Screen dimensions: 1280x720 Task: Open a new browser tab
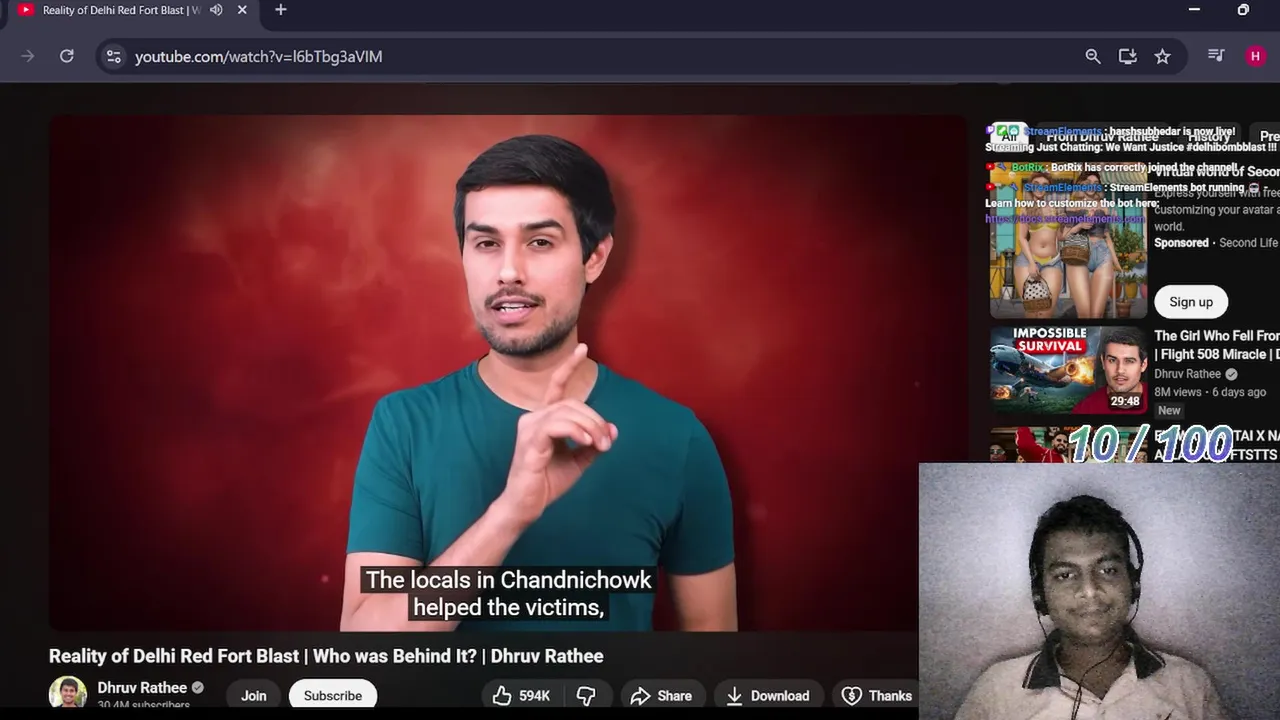pyautogui.click(x=281, y=10)
